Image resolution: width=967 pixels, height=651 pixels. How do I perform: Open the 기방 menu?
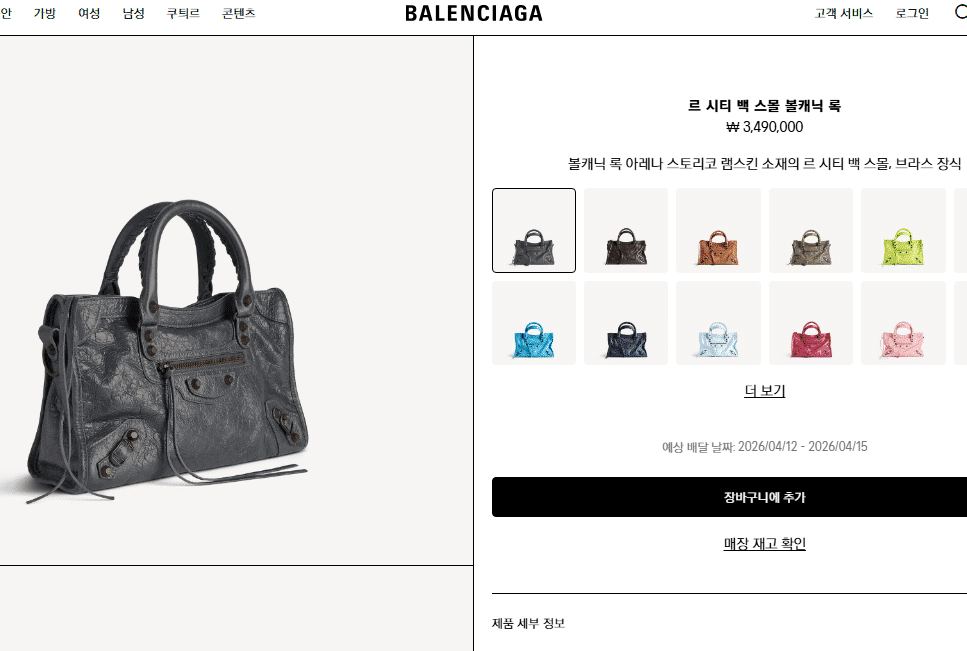[x=45, y=14]
